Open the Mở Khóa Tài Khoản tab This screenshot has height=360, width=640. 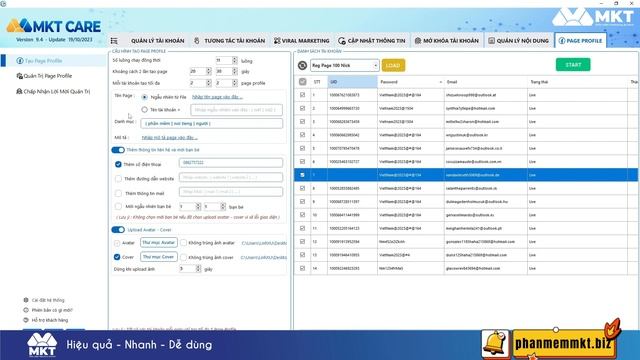447,41
